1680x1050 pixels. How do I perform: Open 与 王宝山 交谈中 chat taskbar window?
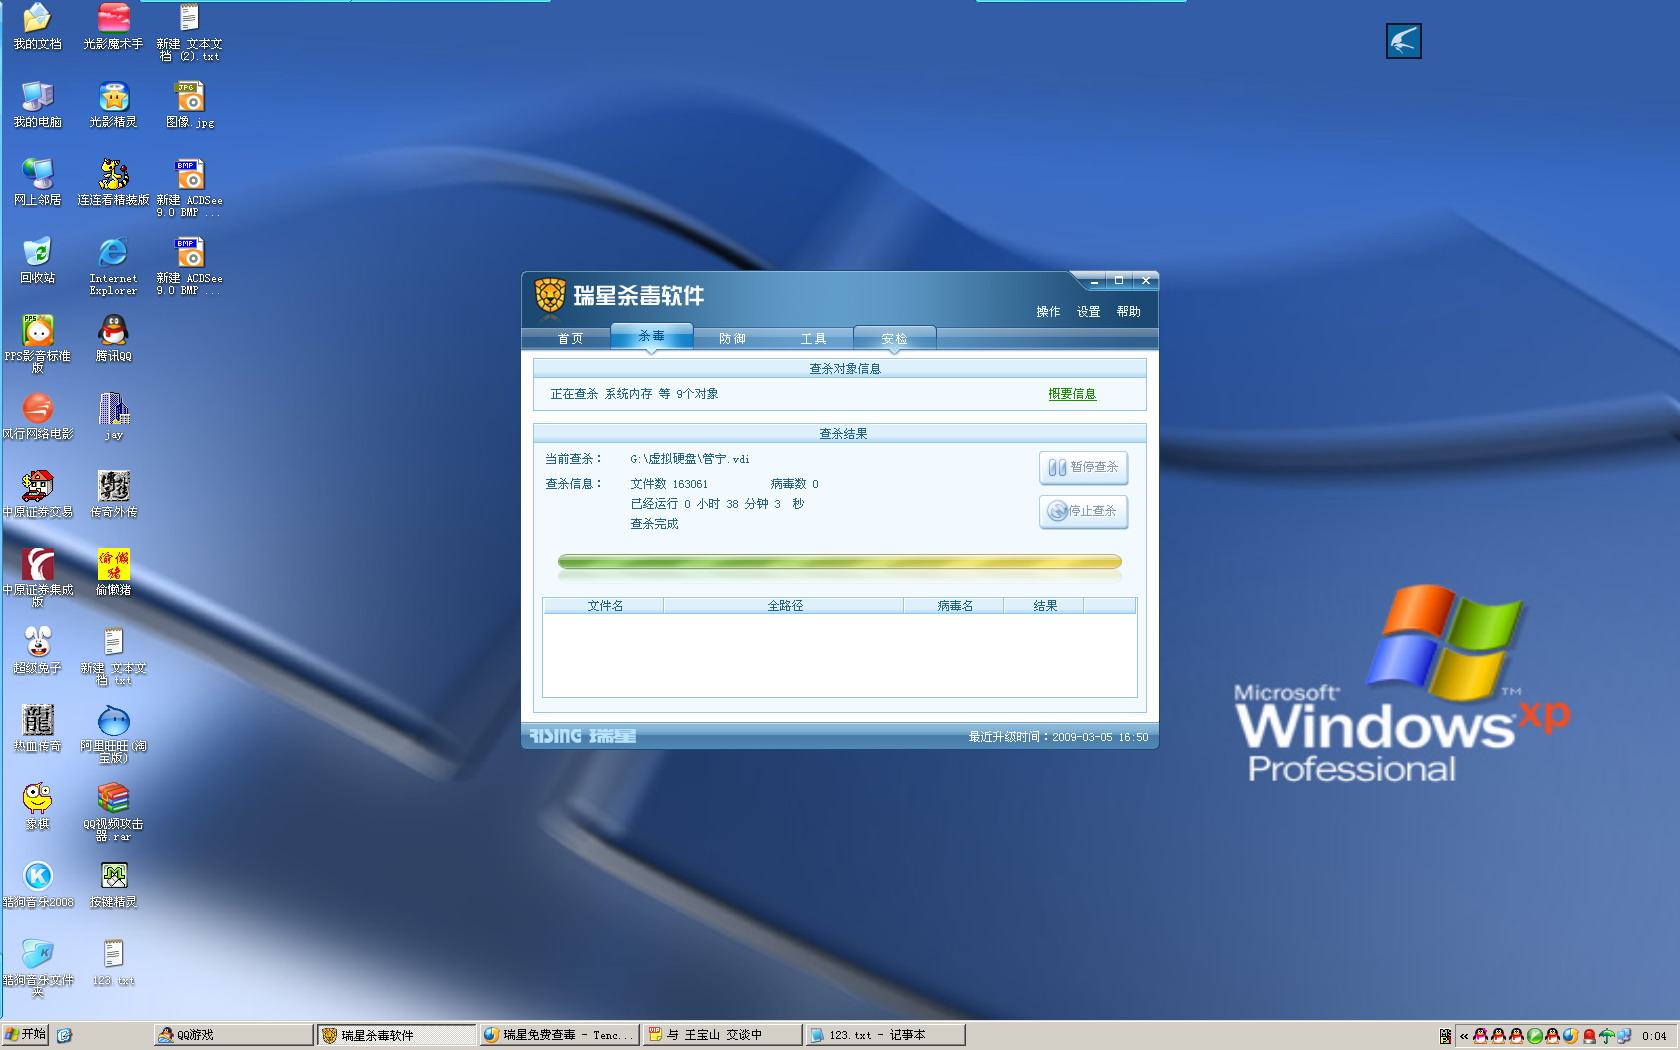click(x=722, y=1035)
